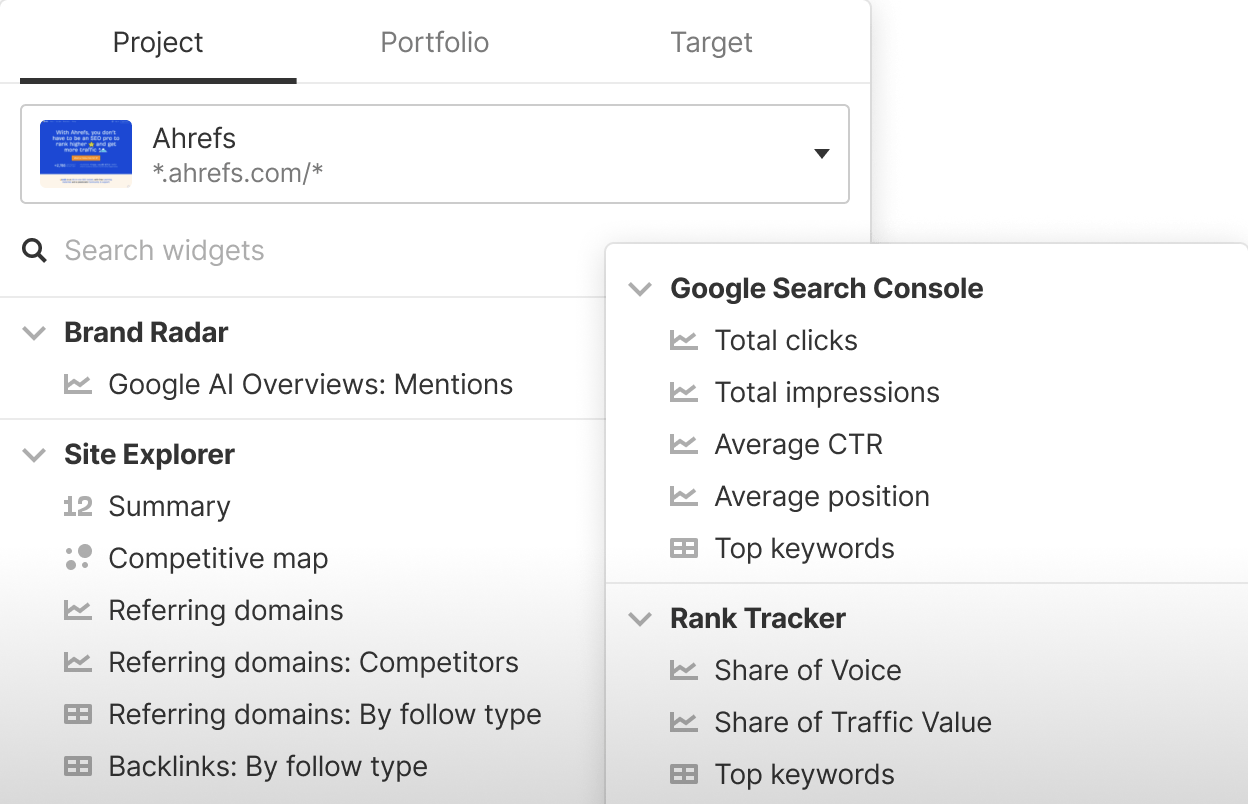The height and width of the screenshot is (804, 1248).
Task: Open the Ahrefs project selector dropdown
Action: click(822, 153)
